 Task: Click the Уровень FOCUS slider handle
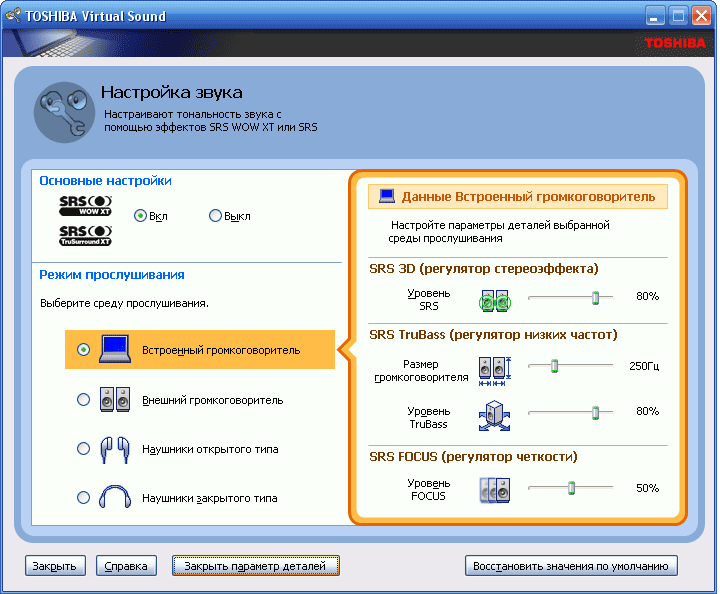pyautogui.click(x=571, y=488)
